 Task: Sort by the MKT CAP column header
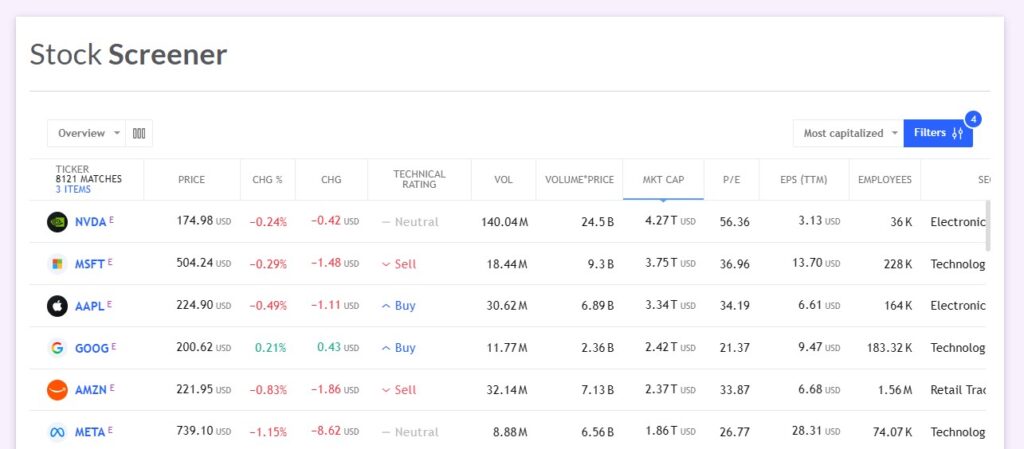(663, 179)
